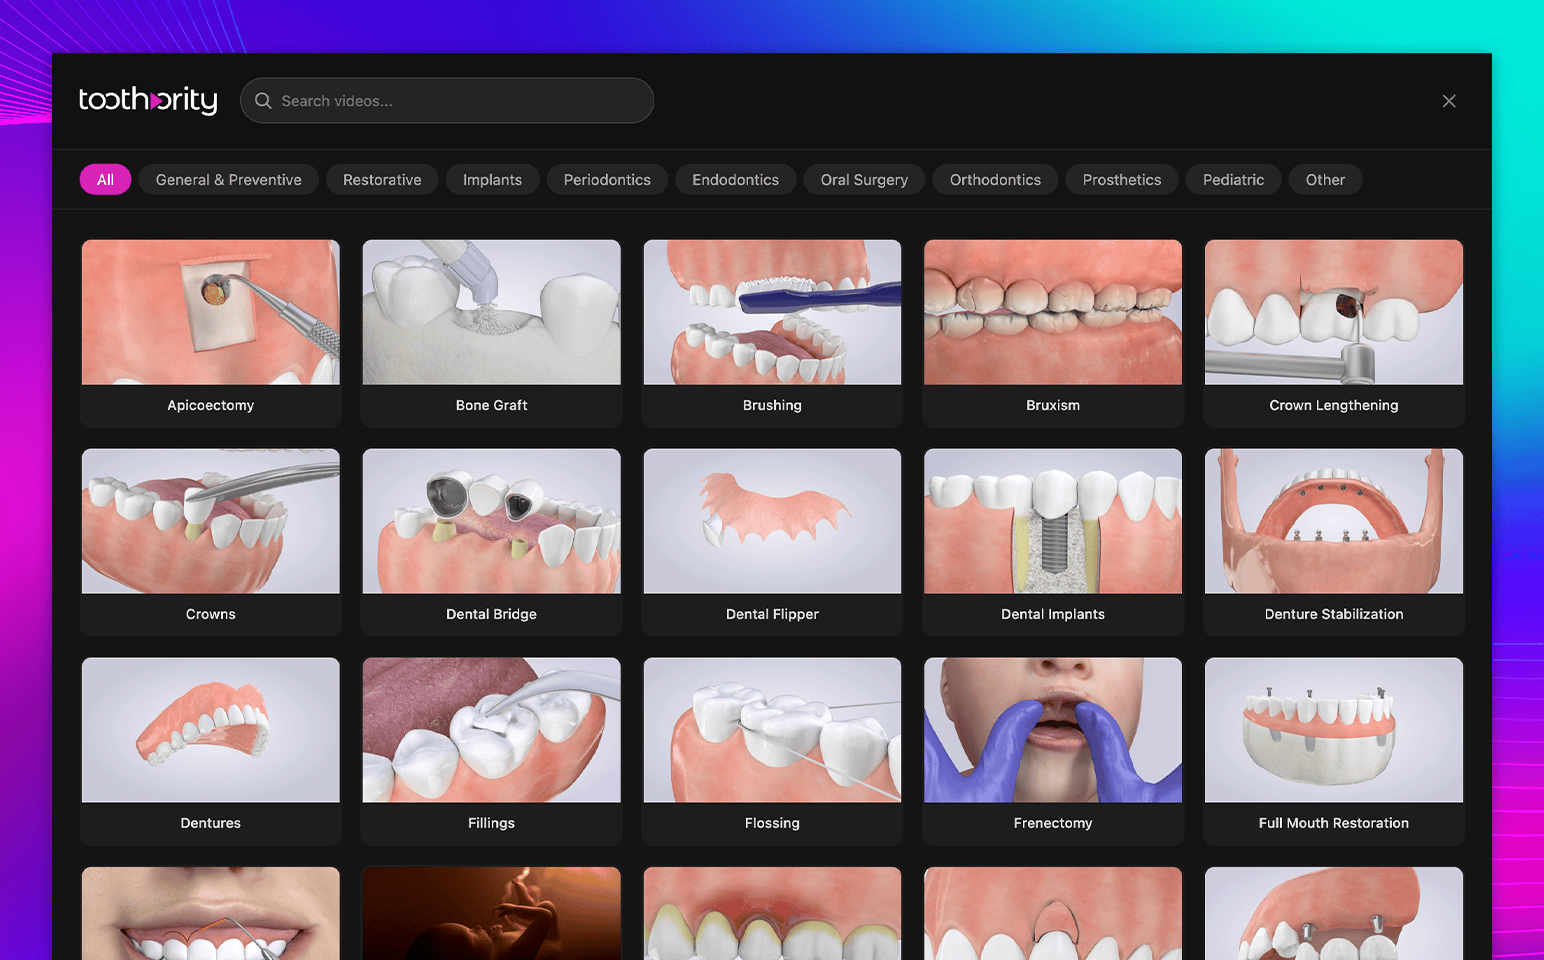1544x960 pixels.
Task: Click the Crowns title label
Action: pyautogui.click(x=211, y=614)
